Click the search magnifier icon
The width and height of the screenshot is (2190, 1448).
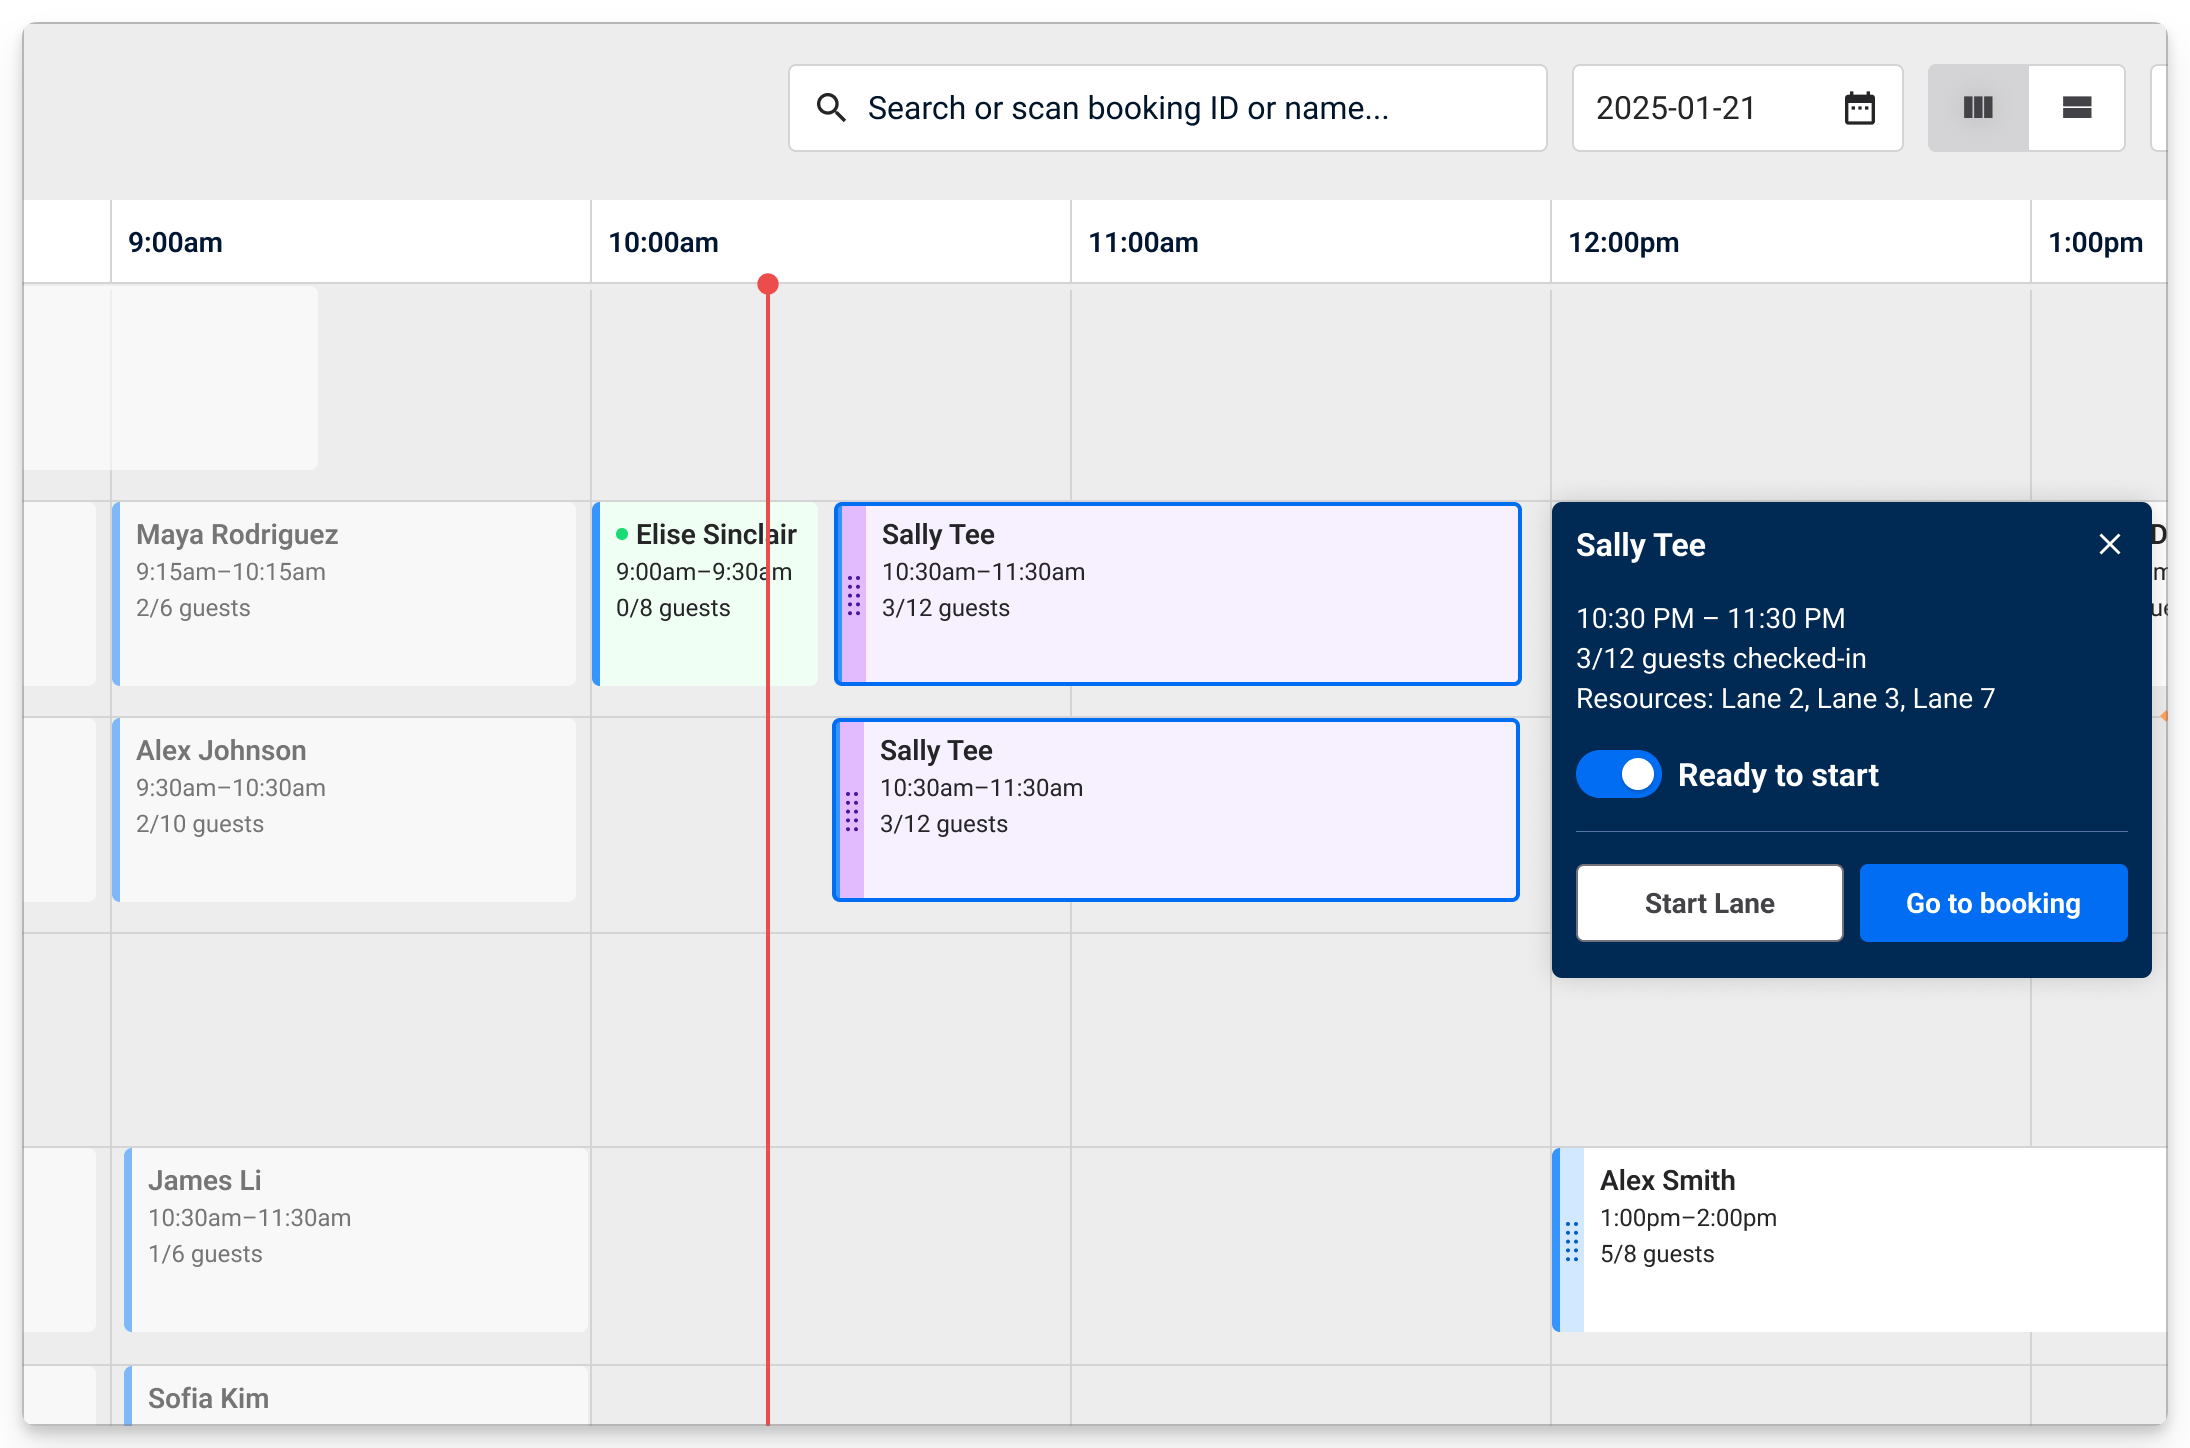(x=831, y=108)
